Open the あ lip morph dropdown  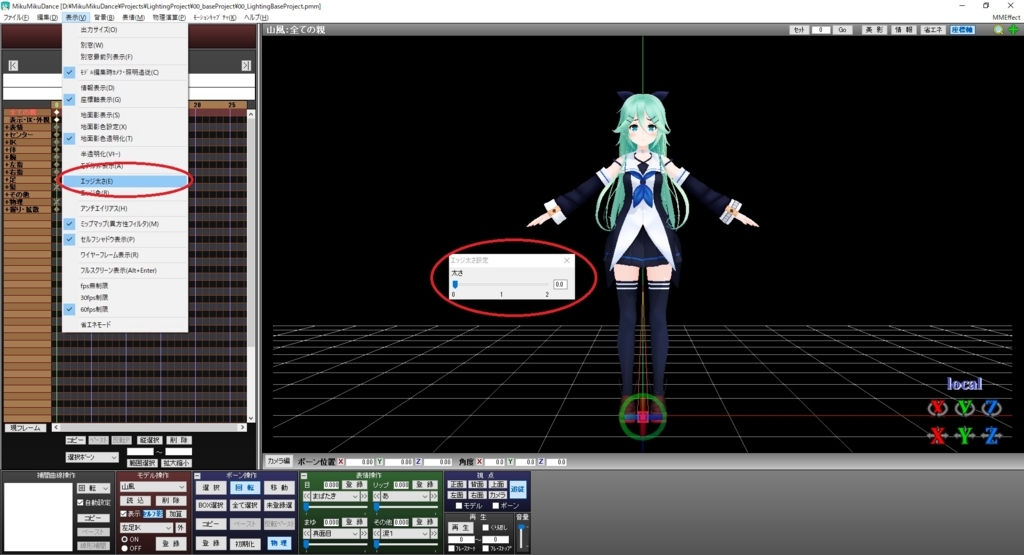(x=405, y=496)
